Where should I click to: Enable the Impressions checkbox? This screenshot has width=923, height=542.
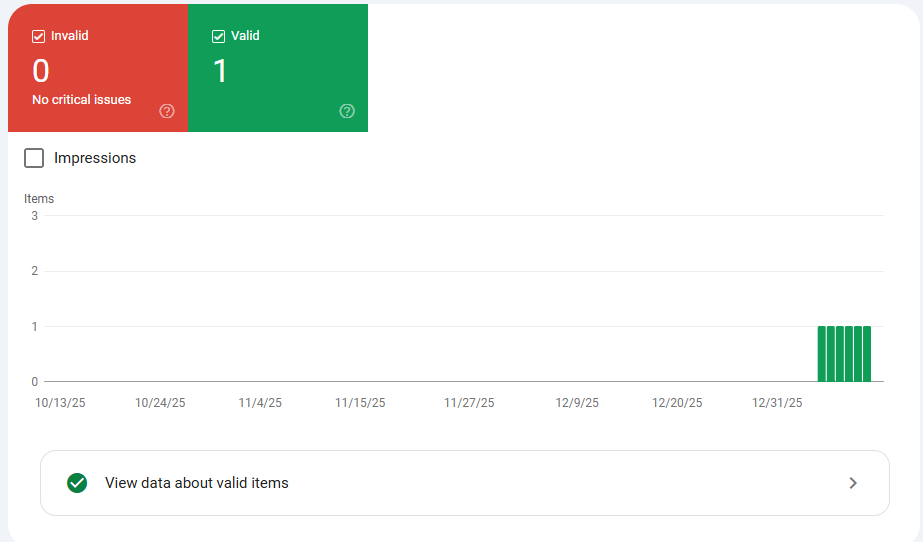pos(34,158)
